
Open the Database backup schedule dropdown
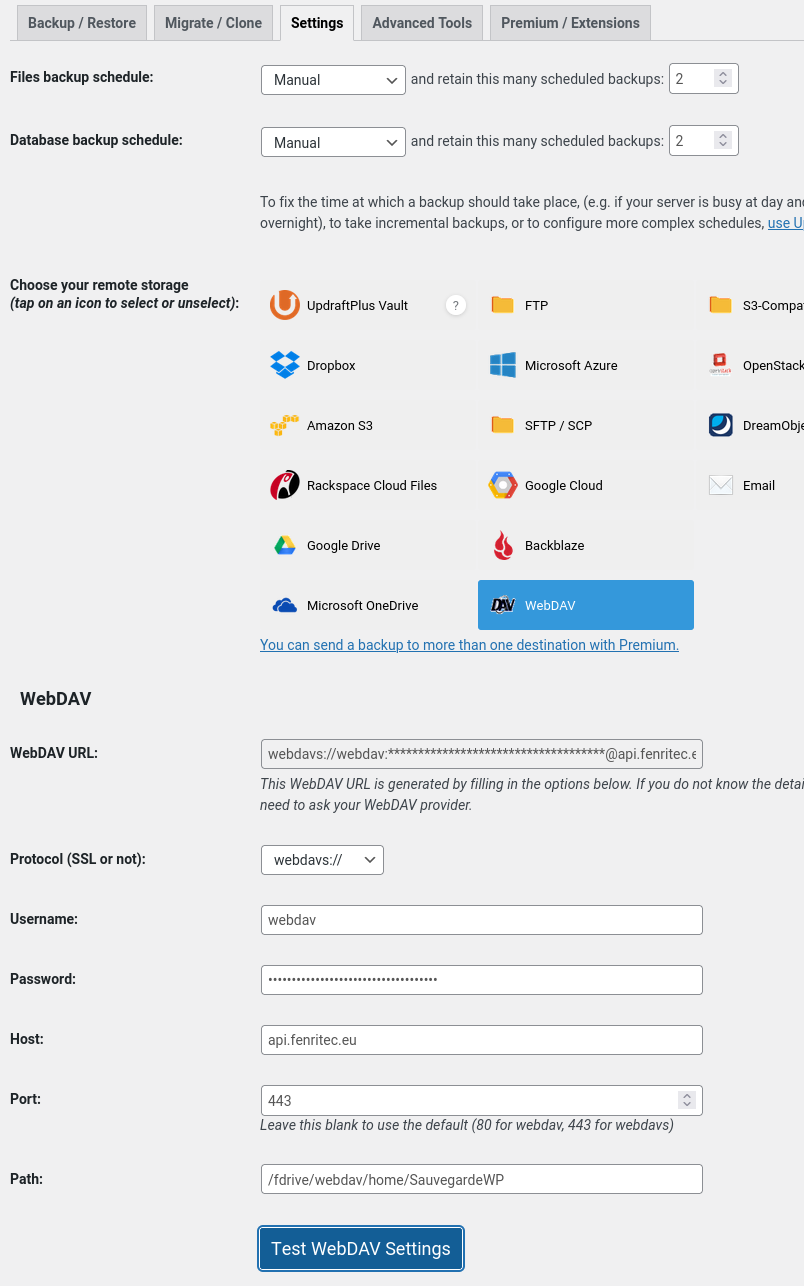(x=332, y=142)
